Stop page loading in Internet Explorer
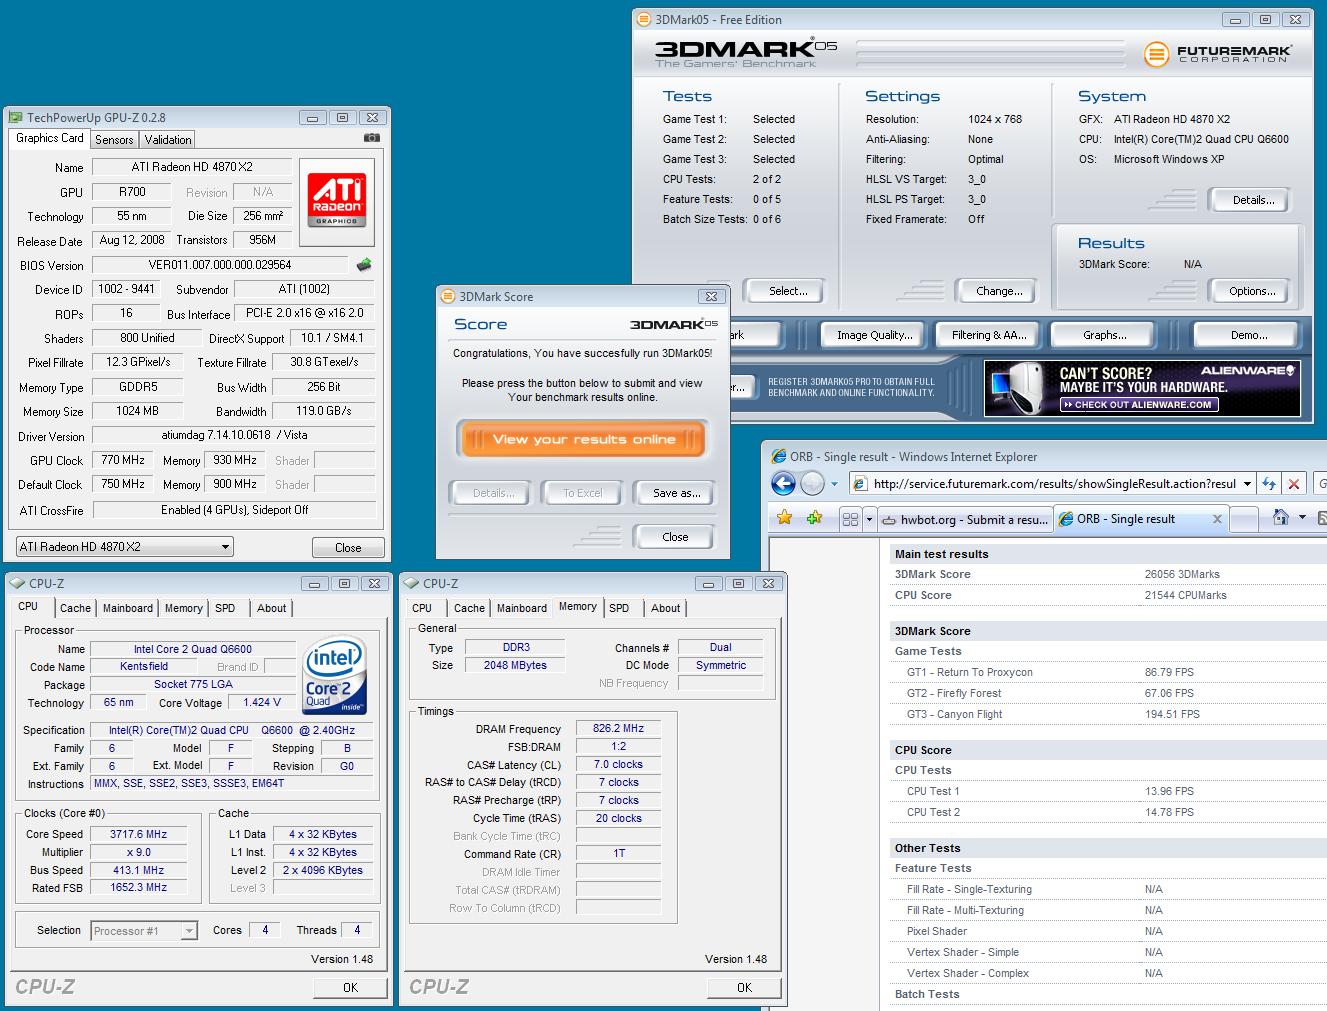The width and height of the screenshot is (1327, 1011). 1294,484
